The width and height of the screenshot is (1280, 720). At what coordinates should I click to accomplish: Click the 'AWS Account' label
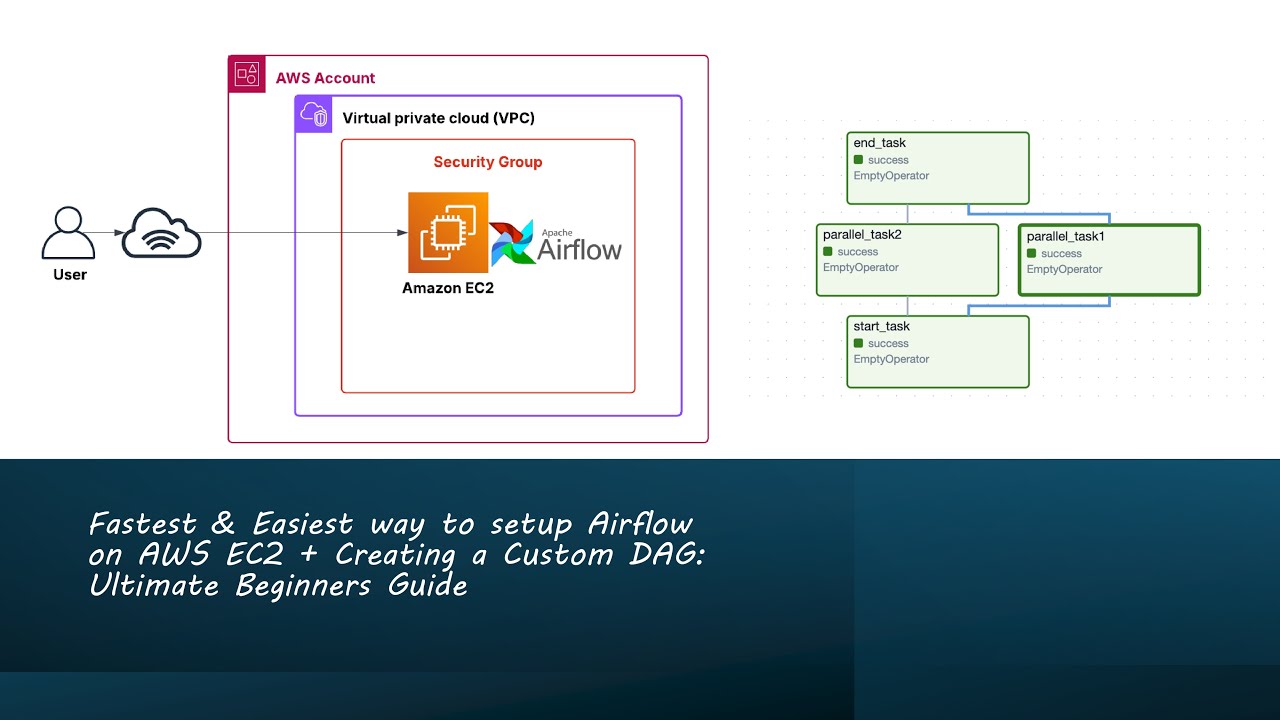[325, 78]
